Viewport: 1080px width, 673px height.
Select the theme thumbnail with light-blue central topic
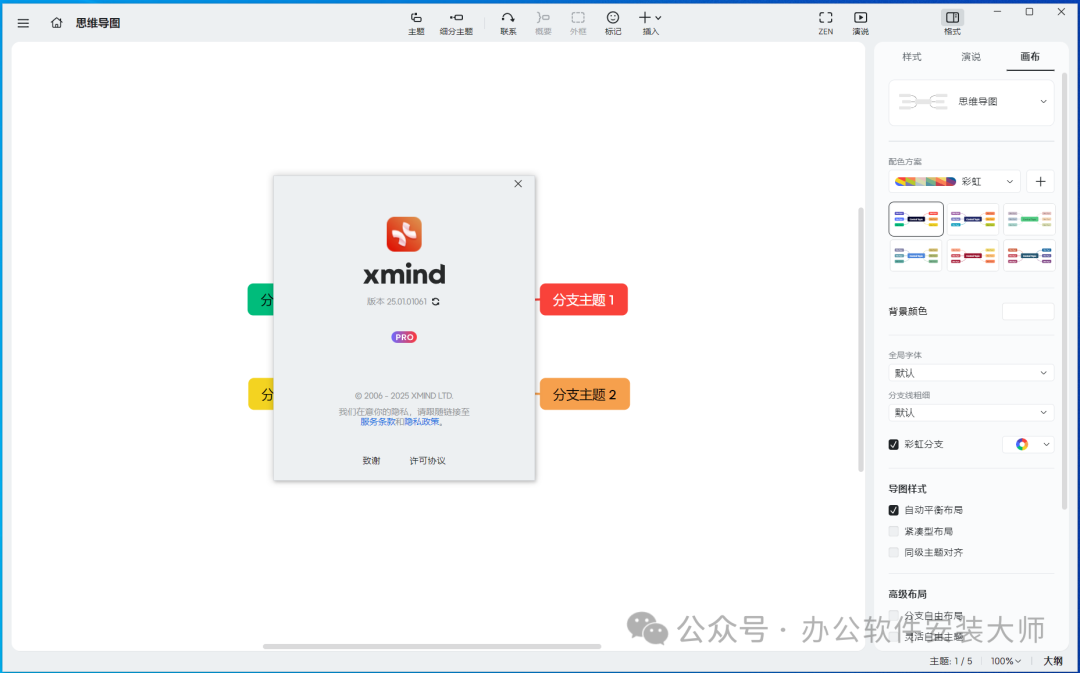coord(916,256)
